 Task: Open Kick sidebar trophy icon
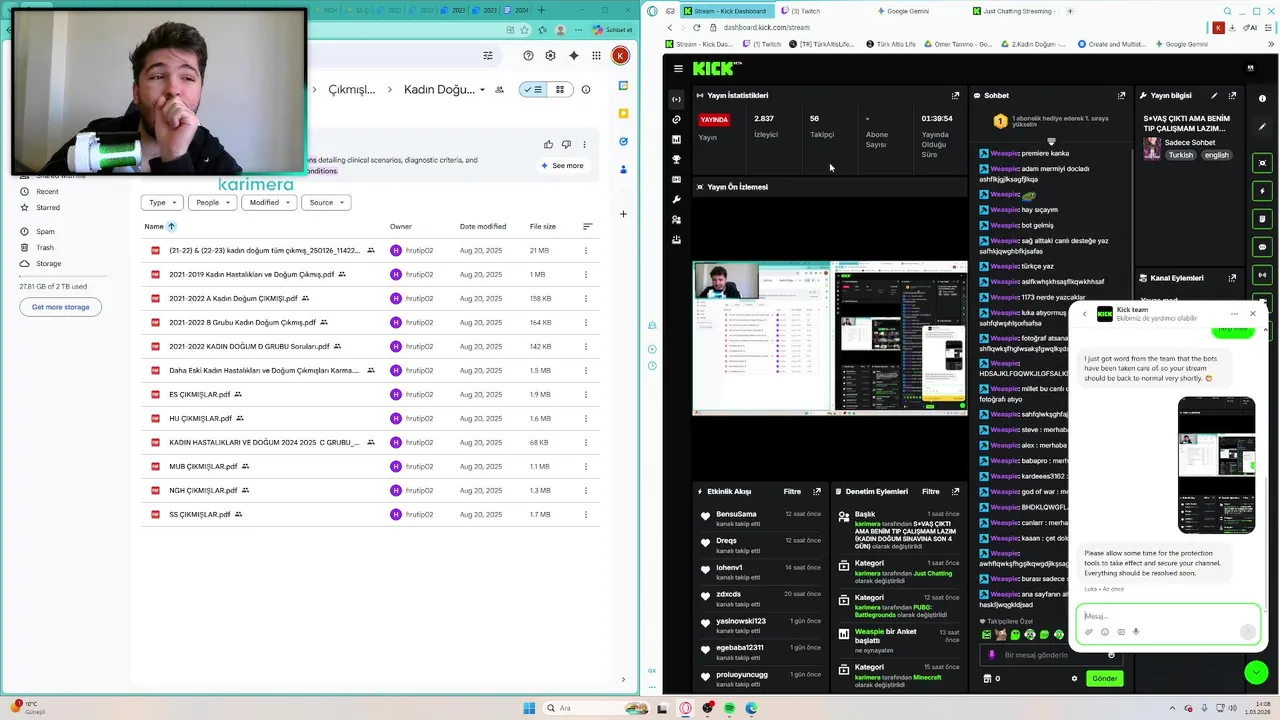(x=677, y=160)
